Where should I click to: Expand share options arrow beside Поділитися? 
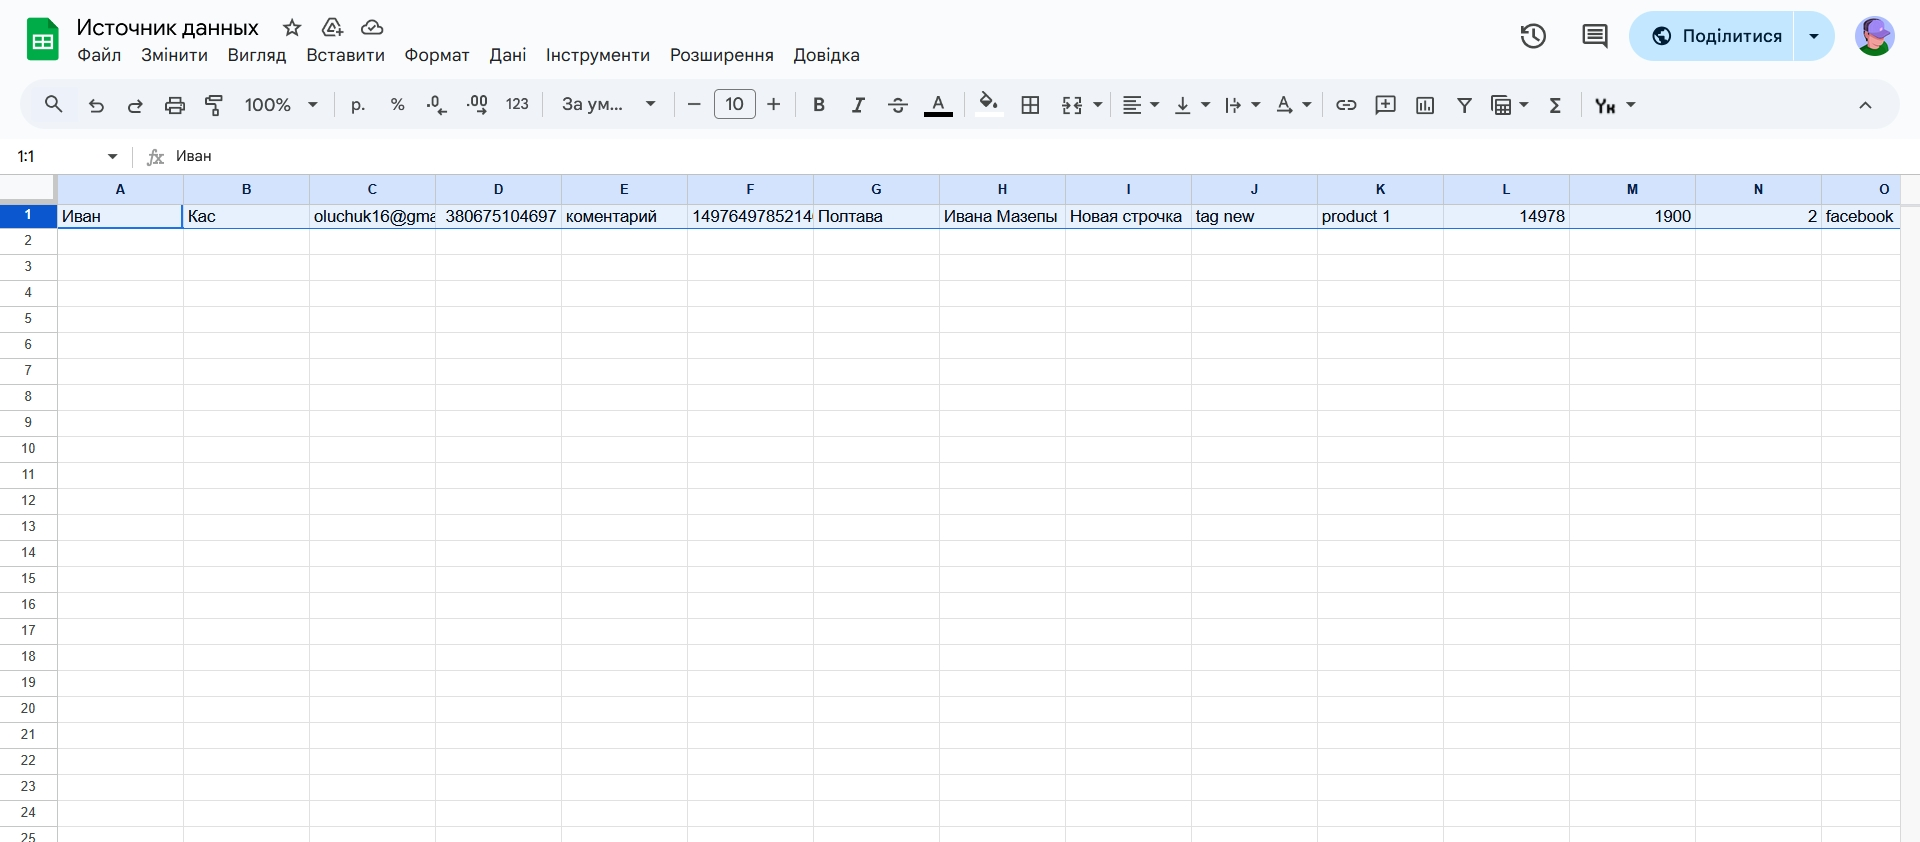1814,36
